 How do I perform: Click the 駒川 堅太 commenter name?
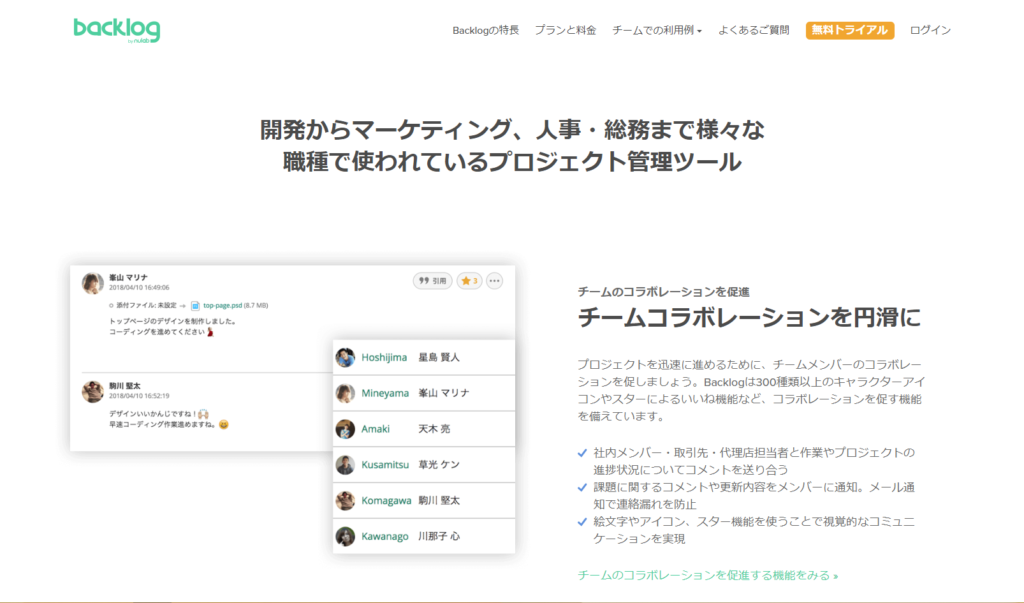(125, 386)
